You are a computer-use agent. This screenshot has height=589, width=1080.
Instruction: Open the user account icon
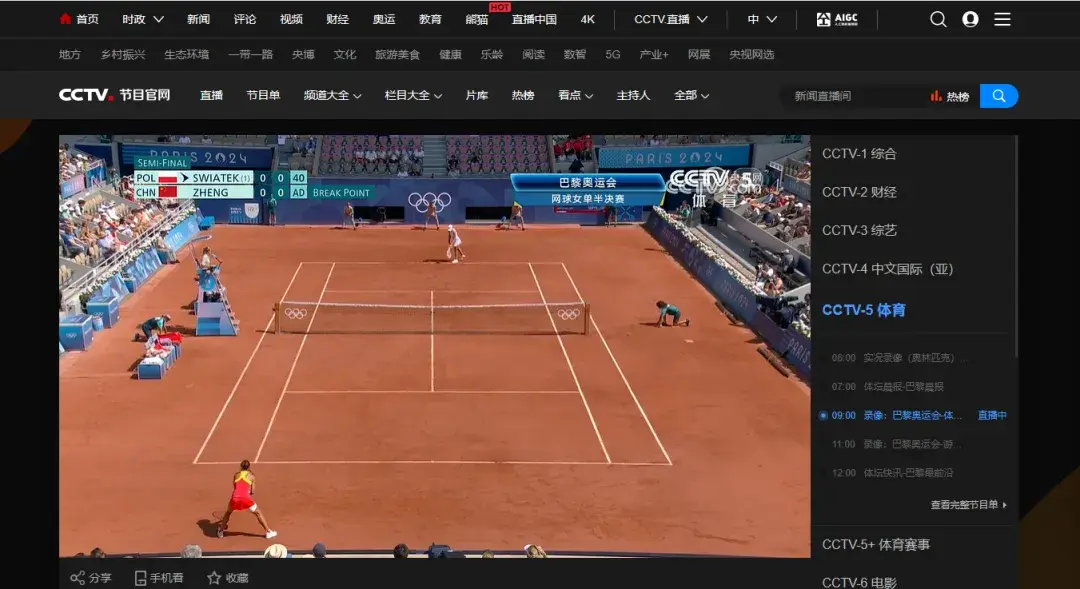(970, 19)
